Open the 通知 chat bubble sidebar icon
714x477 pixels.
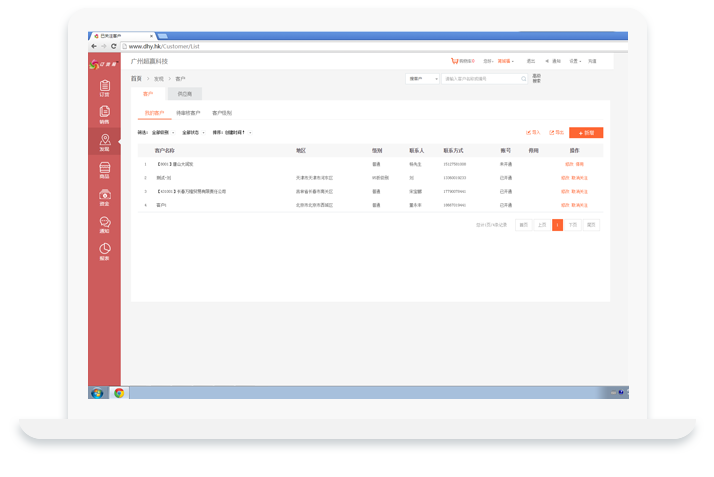[104, 225]
